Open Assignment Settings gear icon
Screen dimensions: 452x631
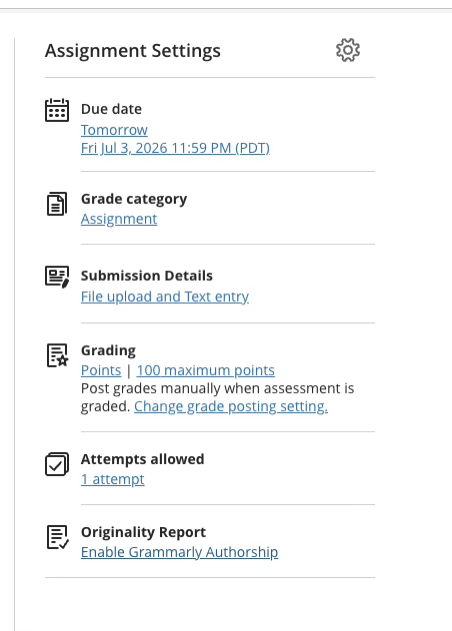pyautogui.click(x=348, y=50)
